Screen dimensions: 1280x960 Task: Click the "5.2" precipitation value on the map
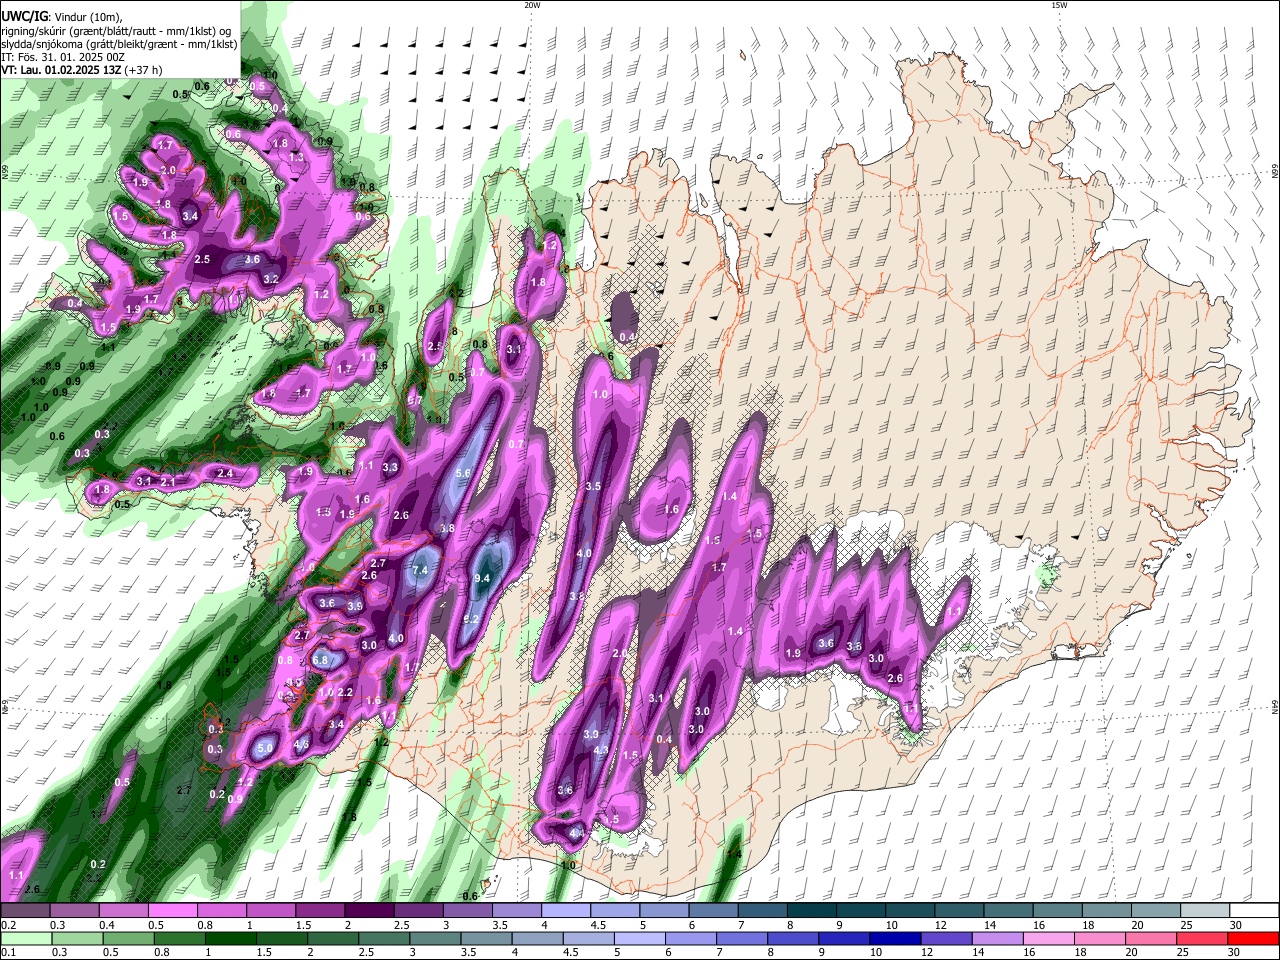coord(472,620)
